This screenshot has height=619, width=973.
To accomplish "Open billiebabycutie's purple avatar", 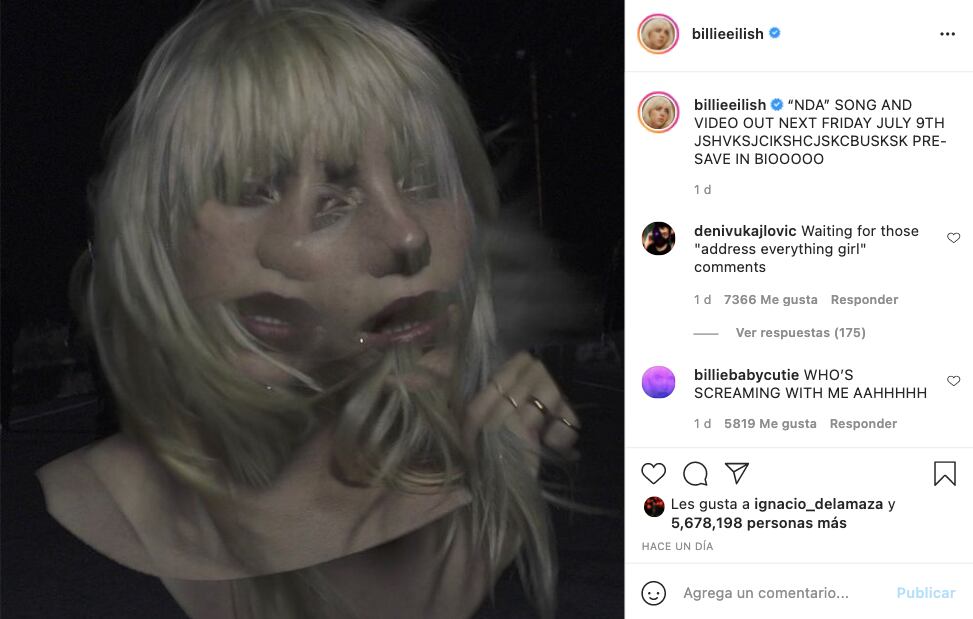I will tap(658, 382).
